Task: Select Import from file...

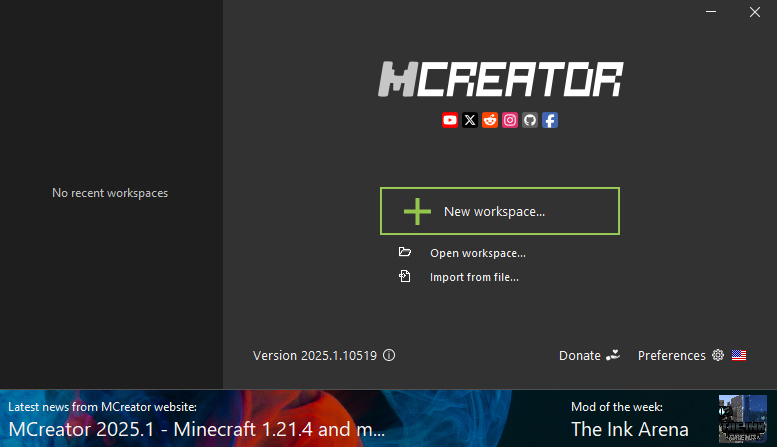Action: pos(474,277)
